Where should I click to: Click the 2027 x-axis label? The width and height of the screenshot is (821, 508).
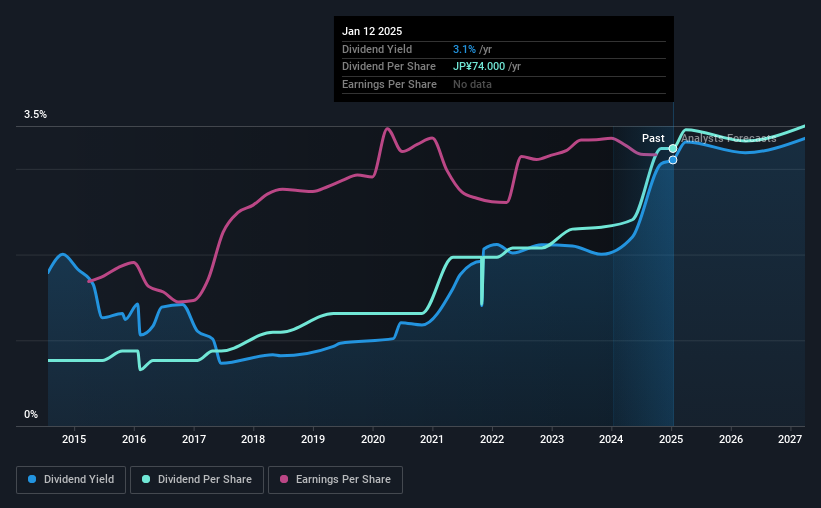[x=790, y=439]
